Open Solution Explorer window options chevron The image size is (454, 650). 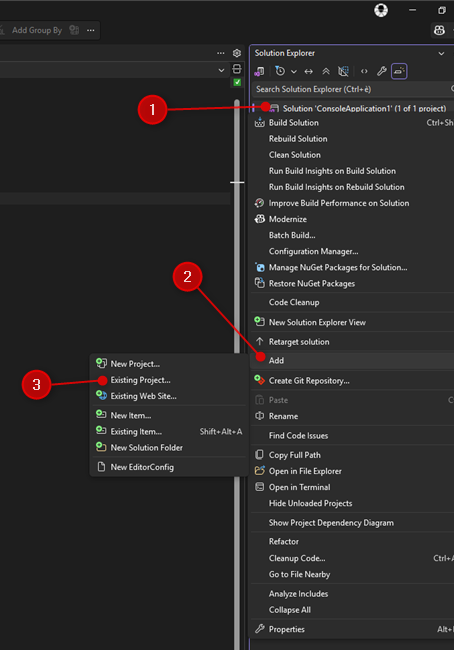coord(441,53)
